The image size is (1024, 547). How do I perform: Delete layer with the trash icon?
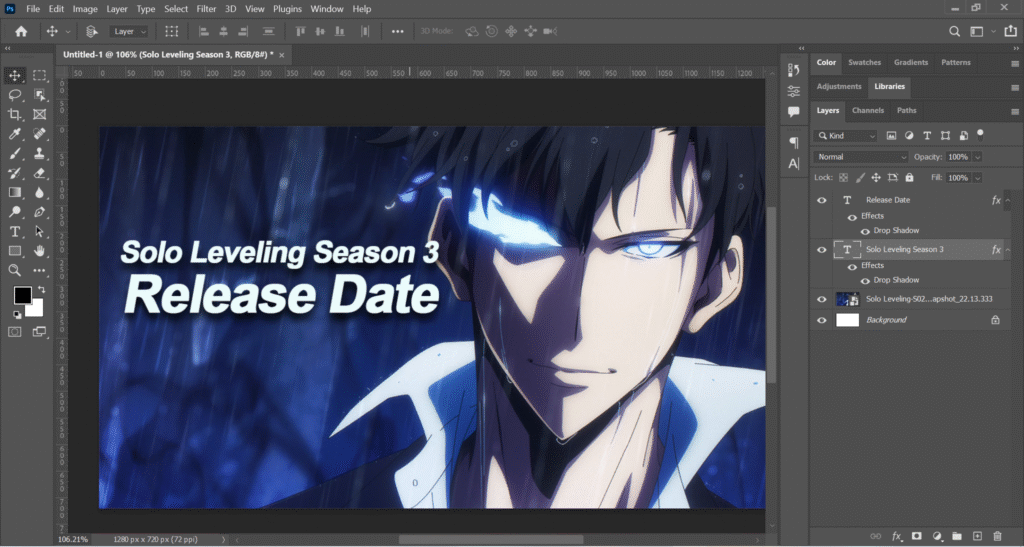[997, 536]
